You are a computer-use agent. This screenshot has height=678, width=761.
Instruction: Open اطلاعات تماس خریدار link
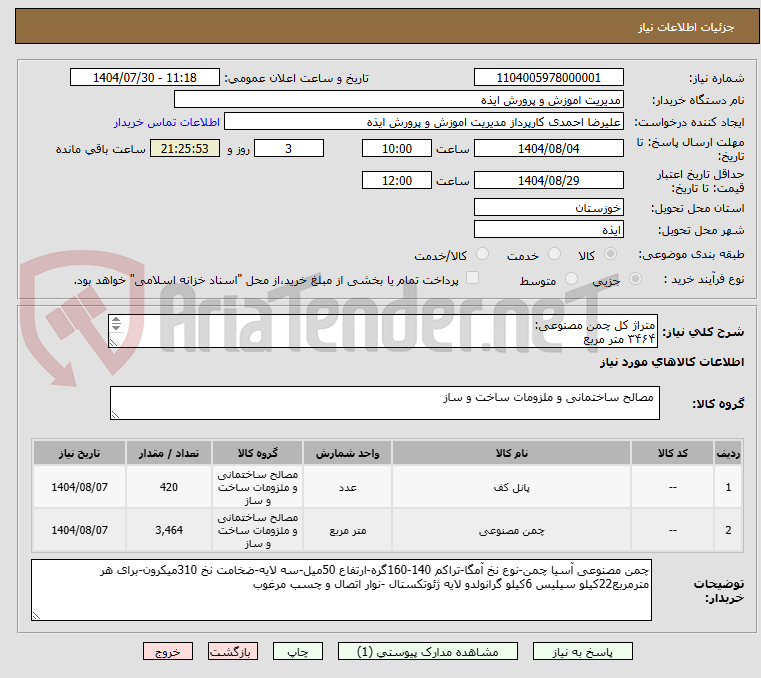tap(166, 122)
